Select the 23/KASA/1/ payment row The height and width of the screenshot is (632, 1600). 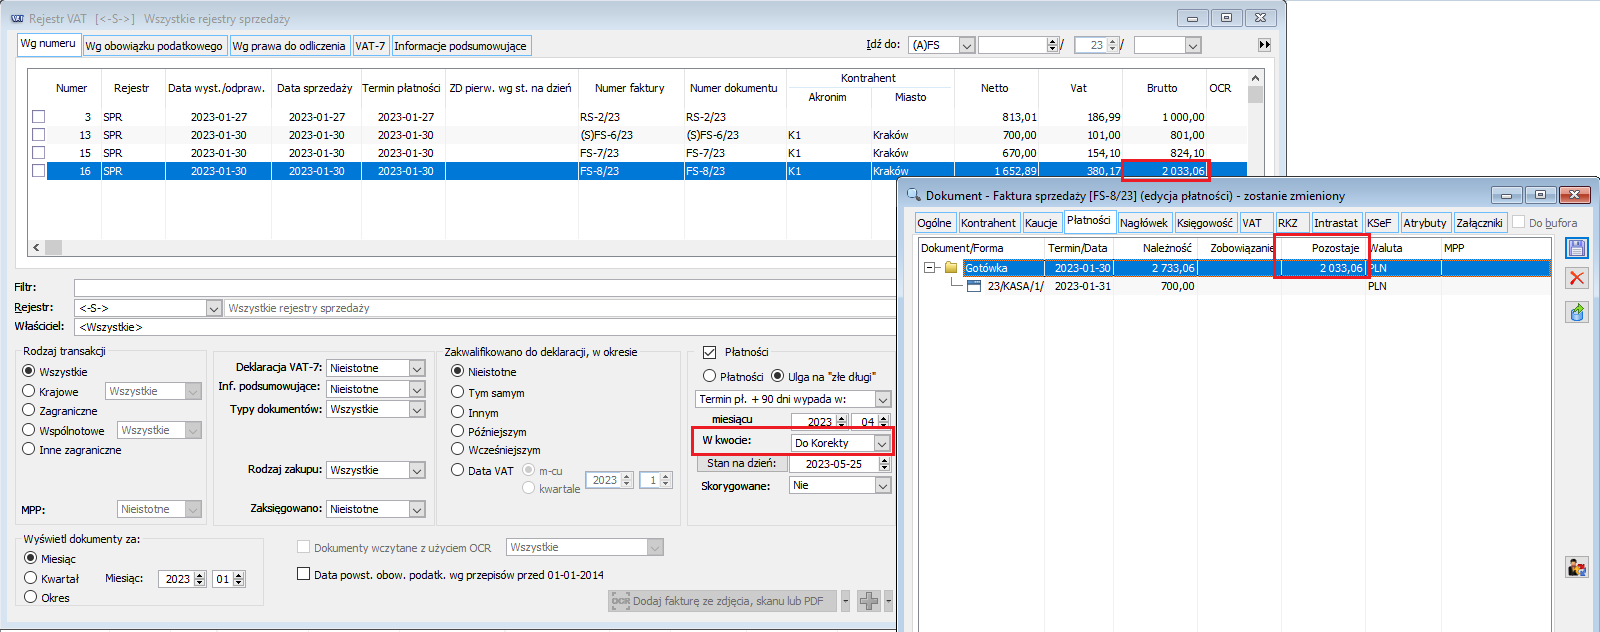point(1234,286)
